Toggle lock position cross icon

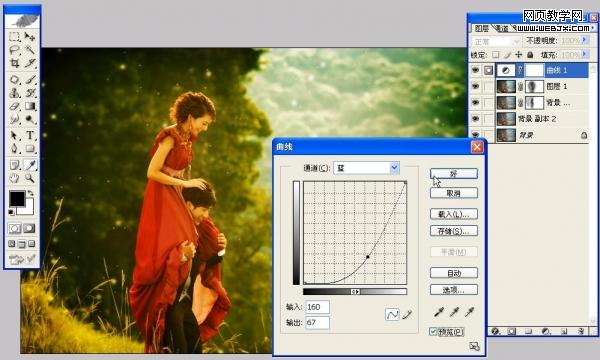pos(518,55)
